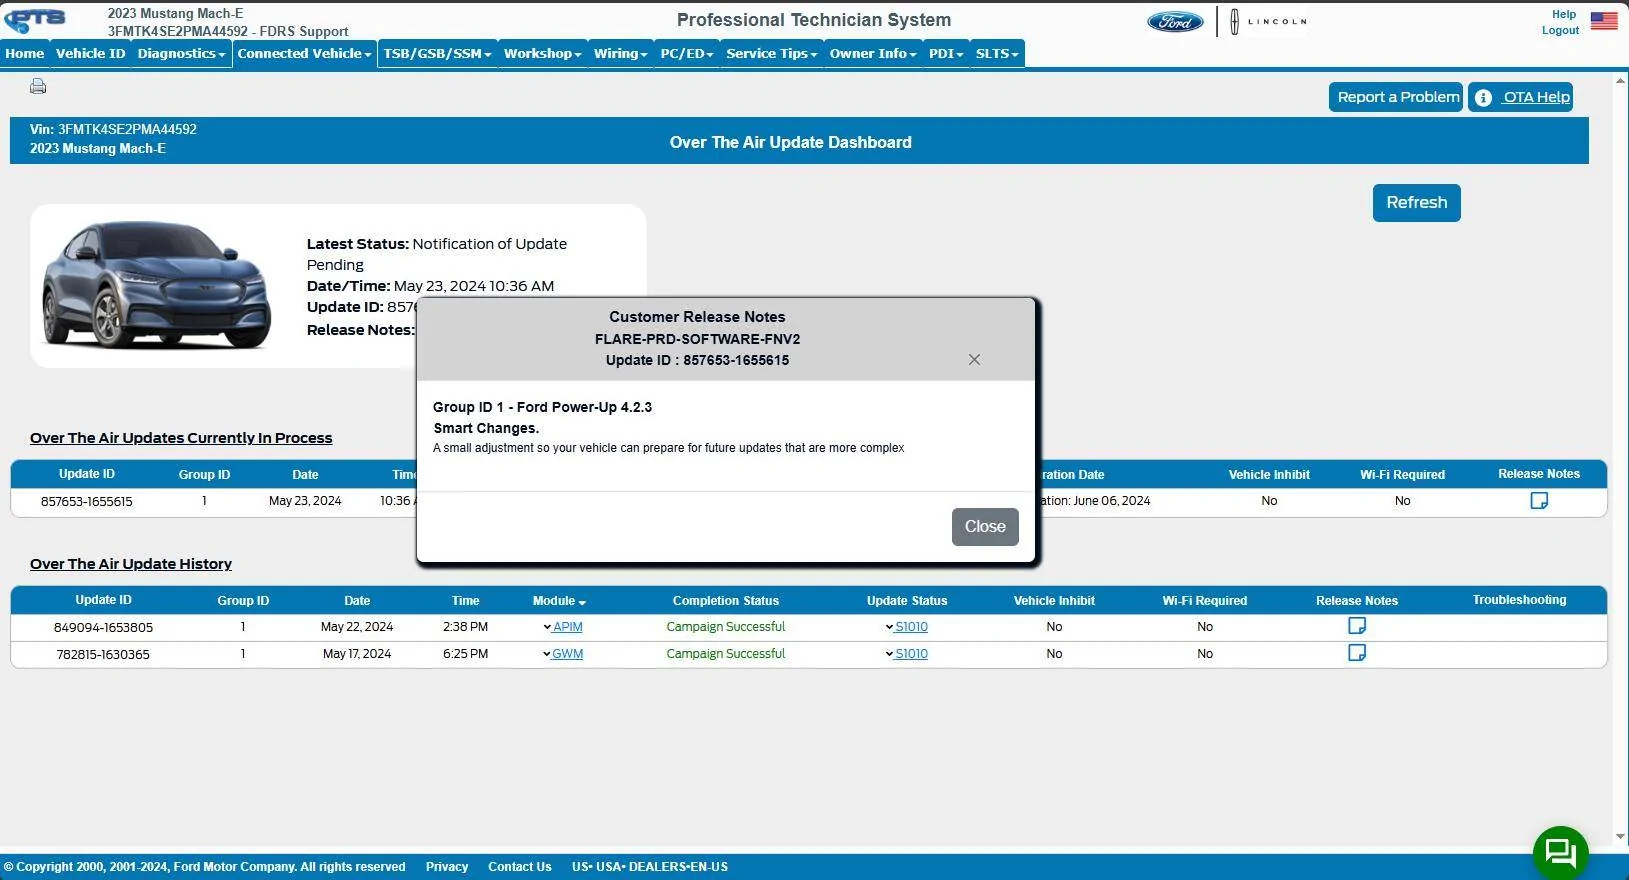Click the May 22, 2024 date cell
This screenshot has height=880, width=1629.
[x=357, y=627]
